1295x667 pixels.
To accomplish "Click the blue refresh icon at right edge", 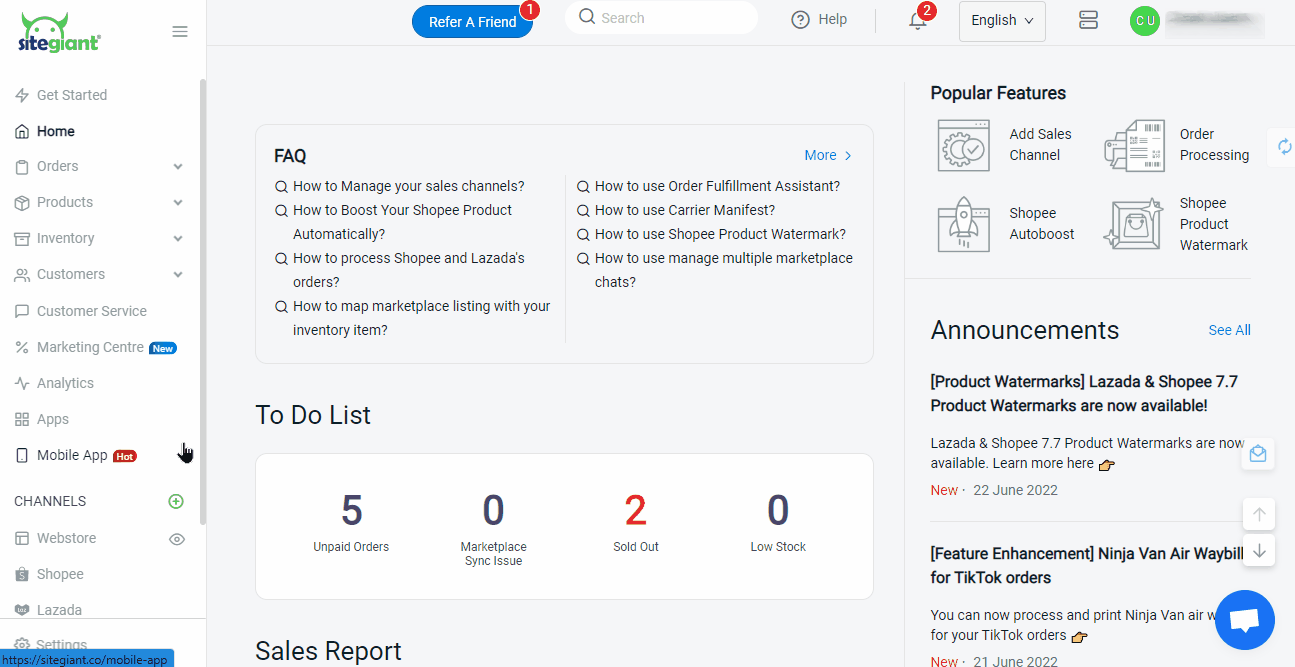I will tap(1284, 147).
